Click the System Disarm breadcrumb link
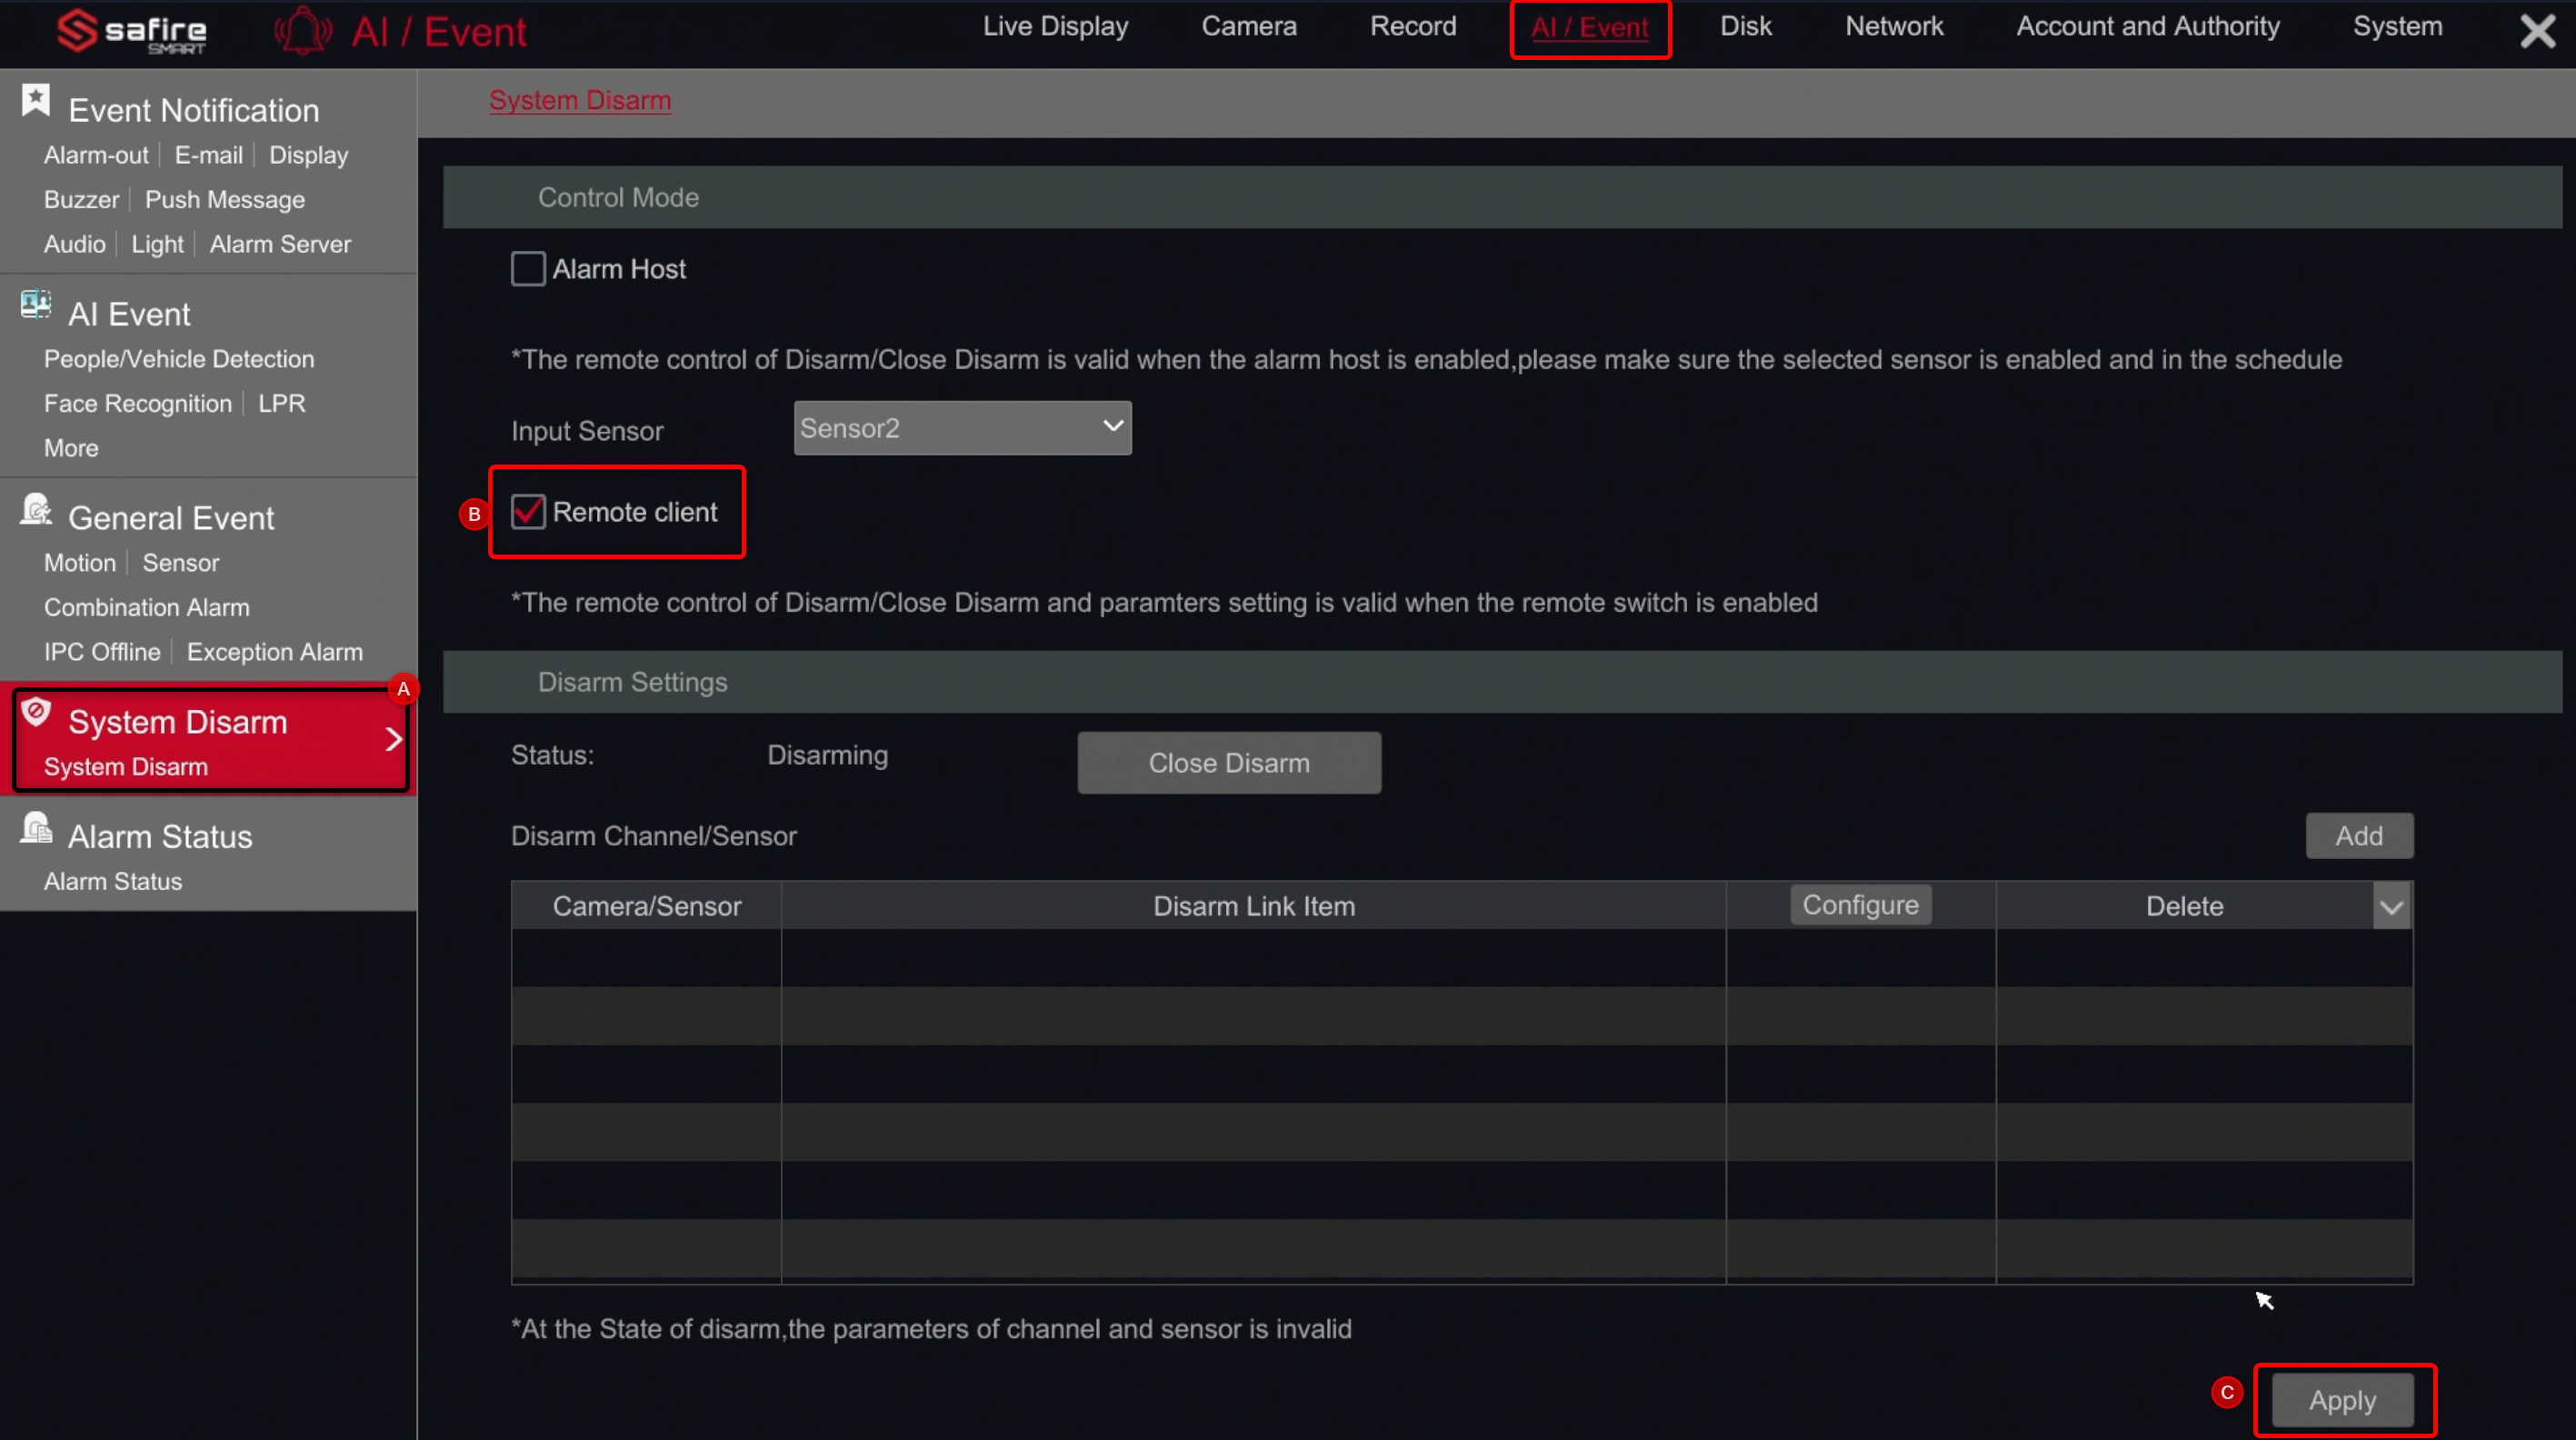 tap(580, 100)
